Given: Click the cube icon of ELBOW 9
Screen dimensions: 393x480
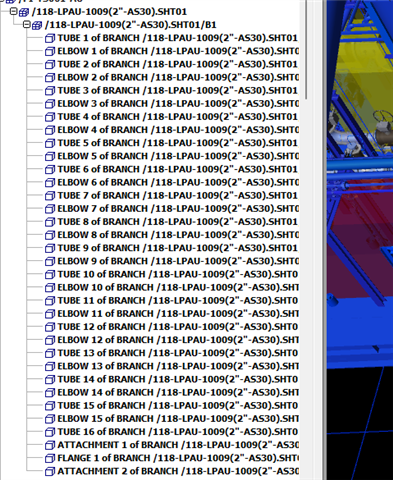Looking at the screenshot, I should pyautogui.click(x=50, y=262).
